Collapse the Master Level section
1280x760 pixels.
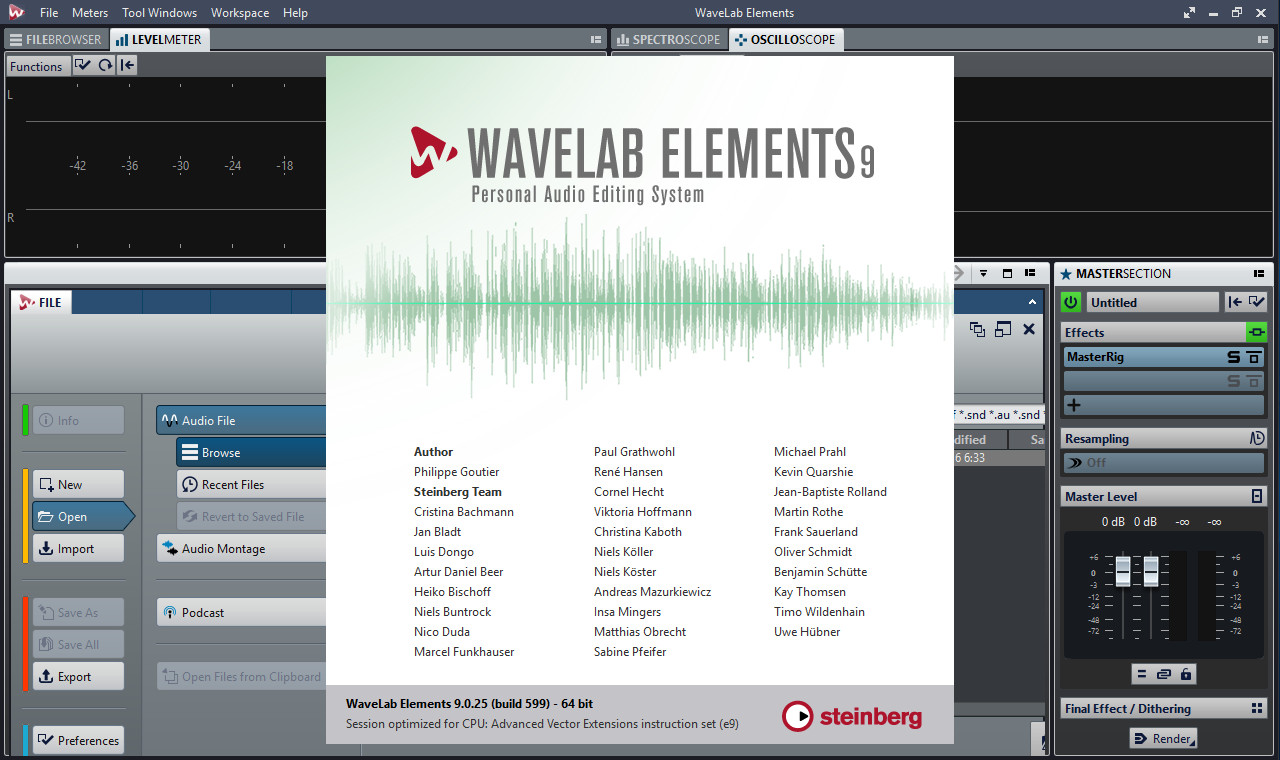pyautogui.click(x=1257, y=496)
